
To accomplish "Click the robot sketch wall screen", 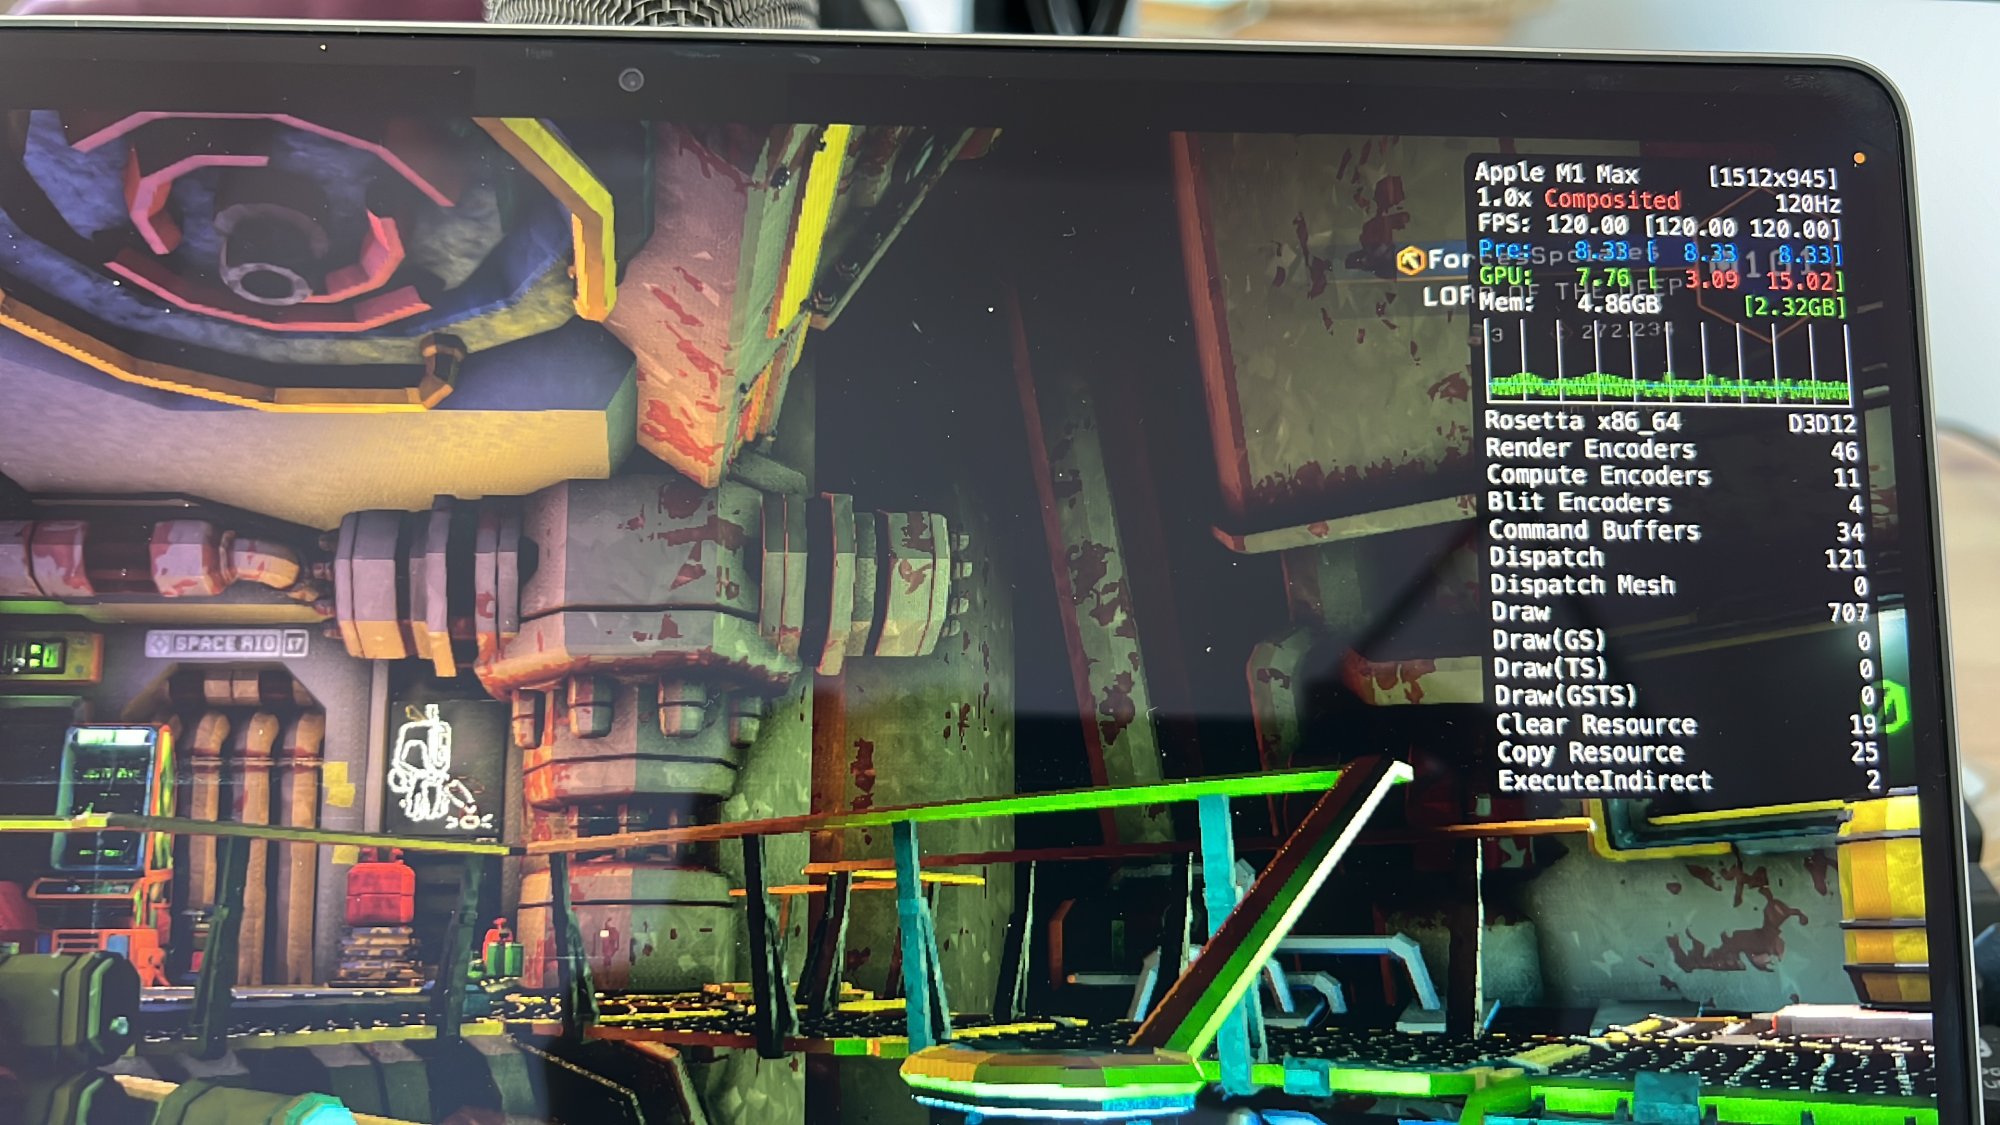I will (x=442, y=765).
